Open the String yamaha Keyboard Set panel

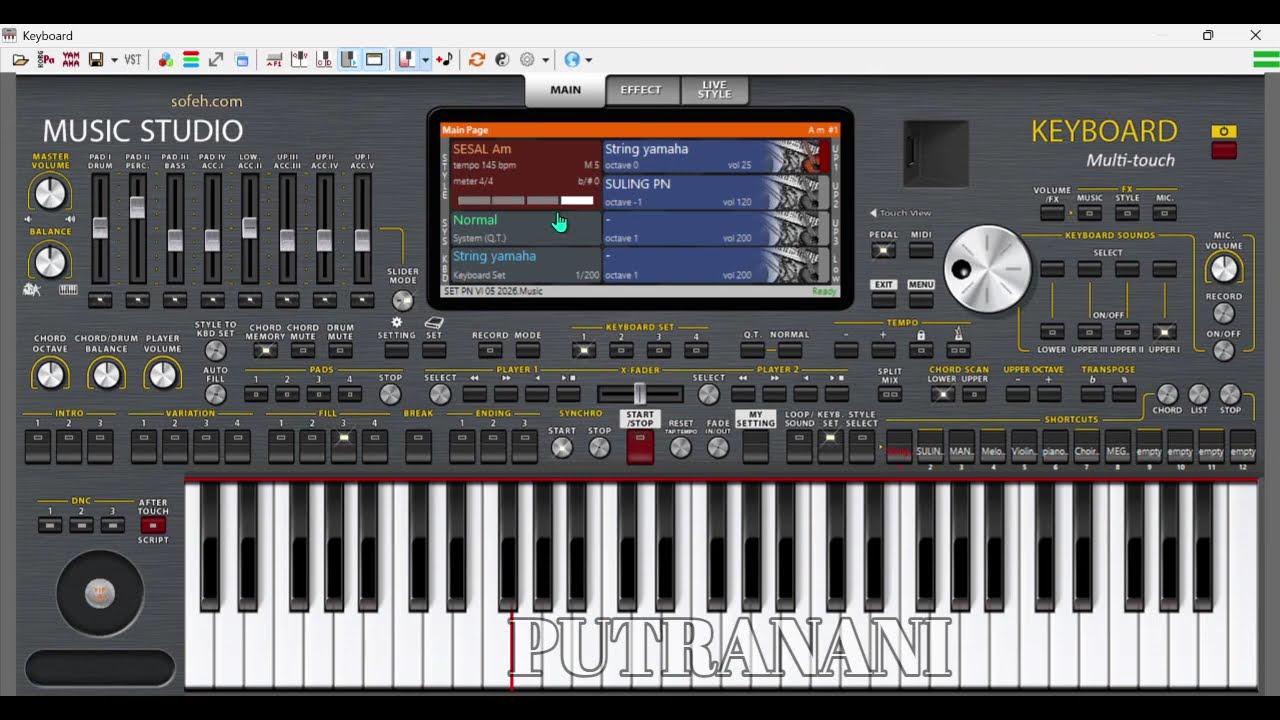click(526, 264)
